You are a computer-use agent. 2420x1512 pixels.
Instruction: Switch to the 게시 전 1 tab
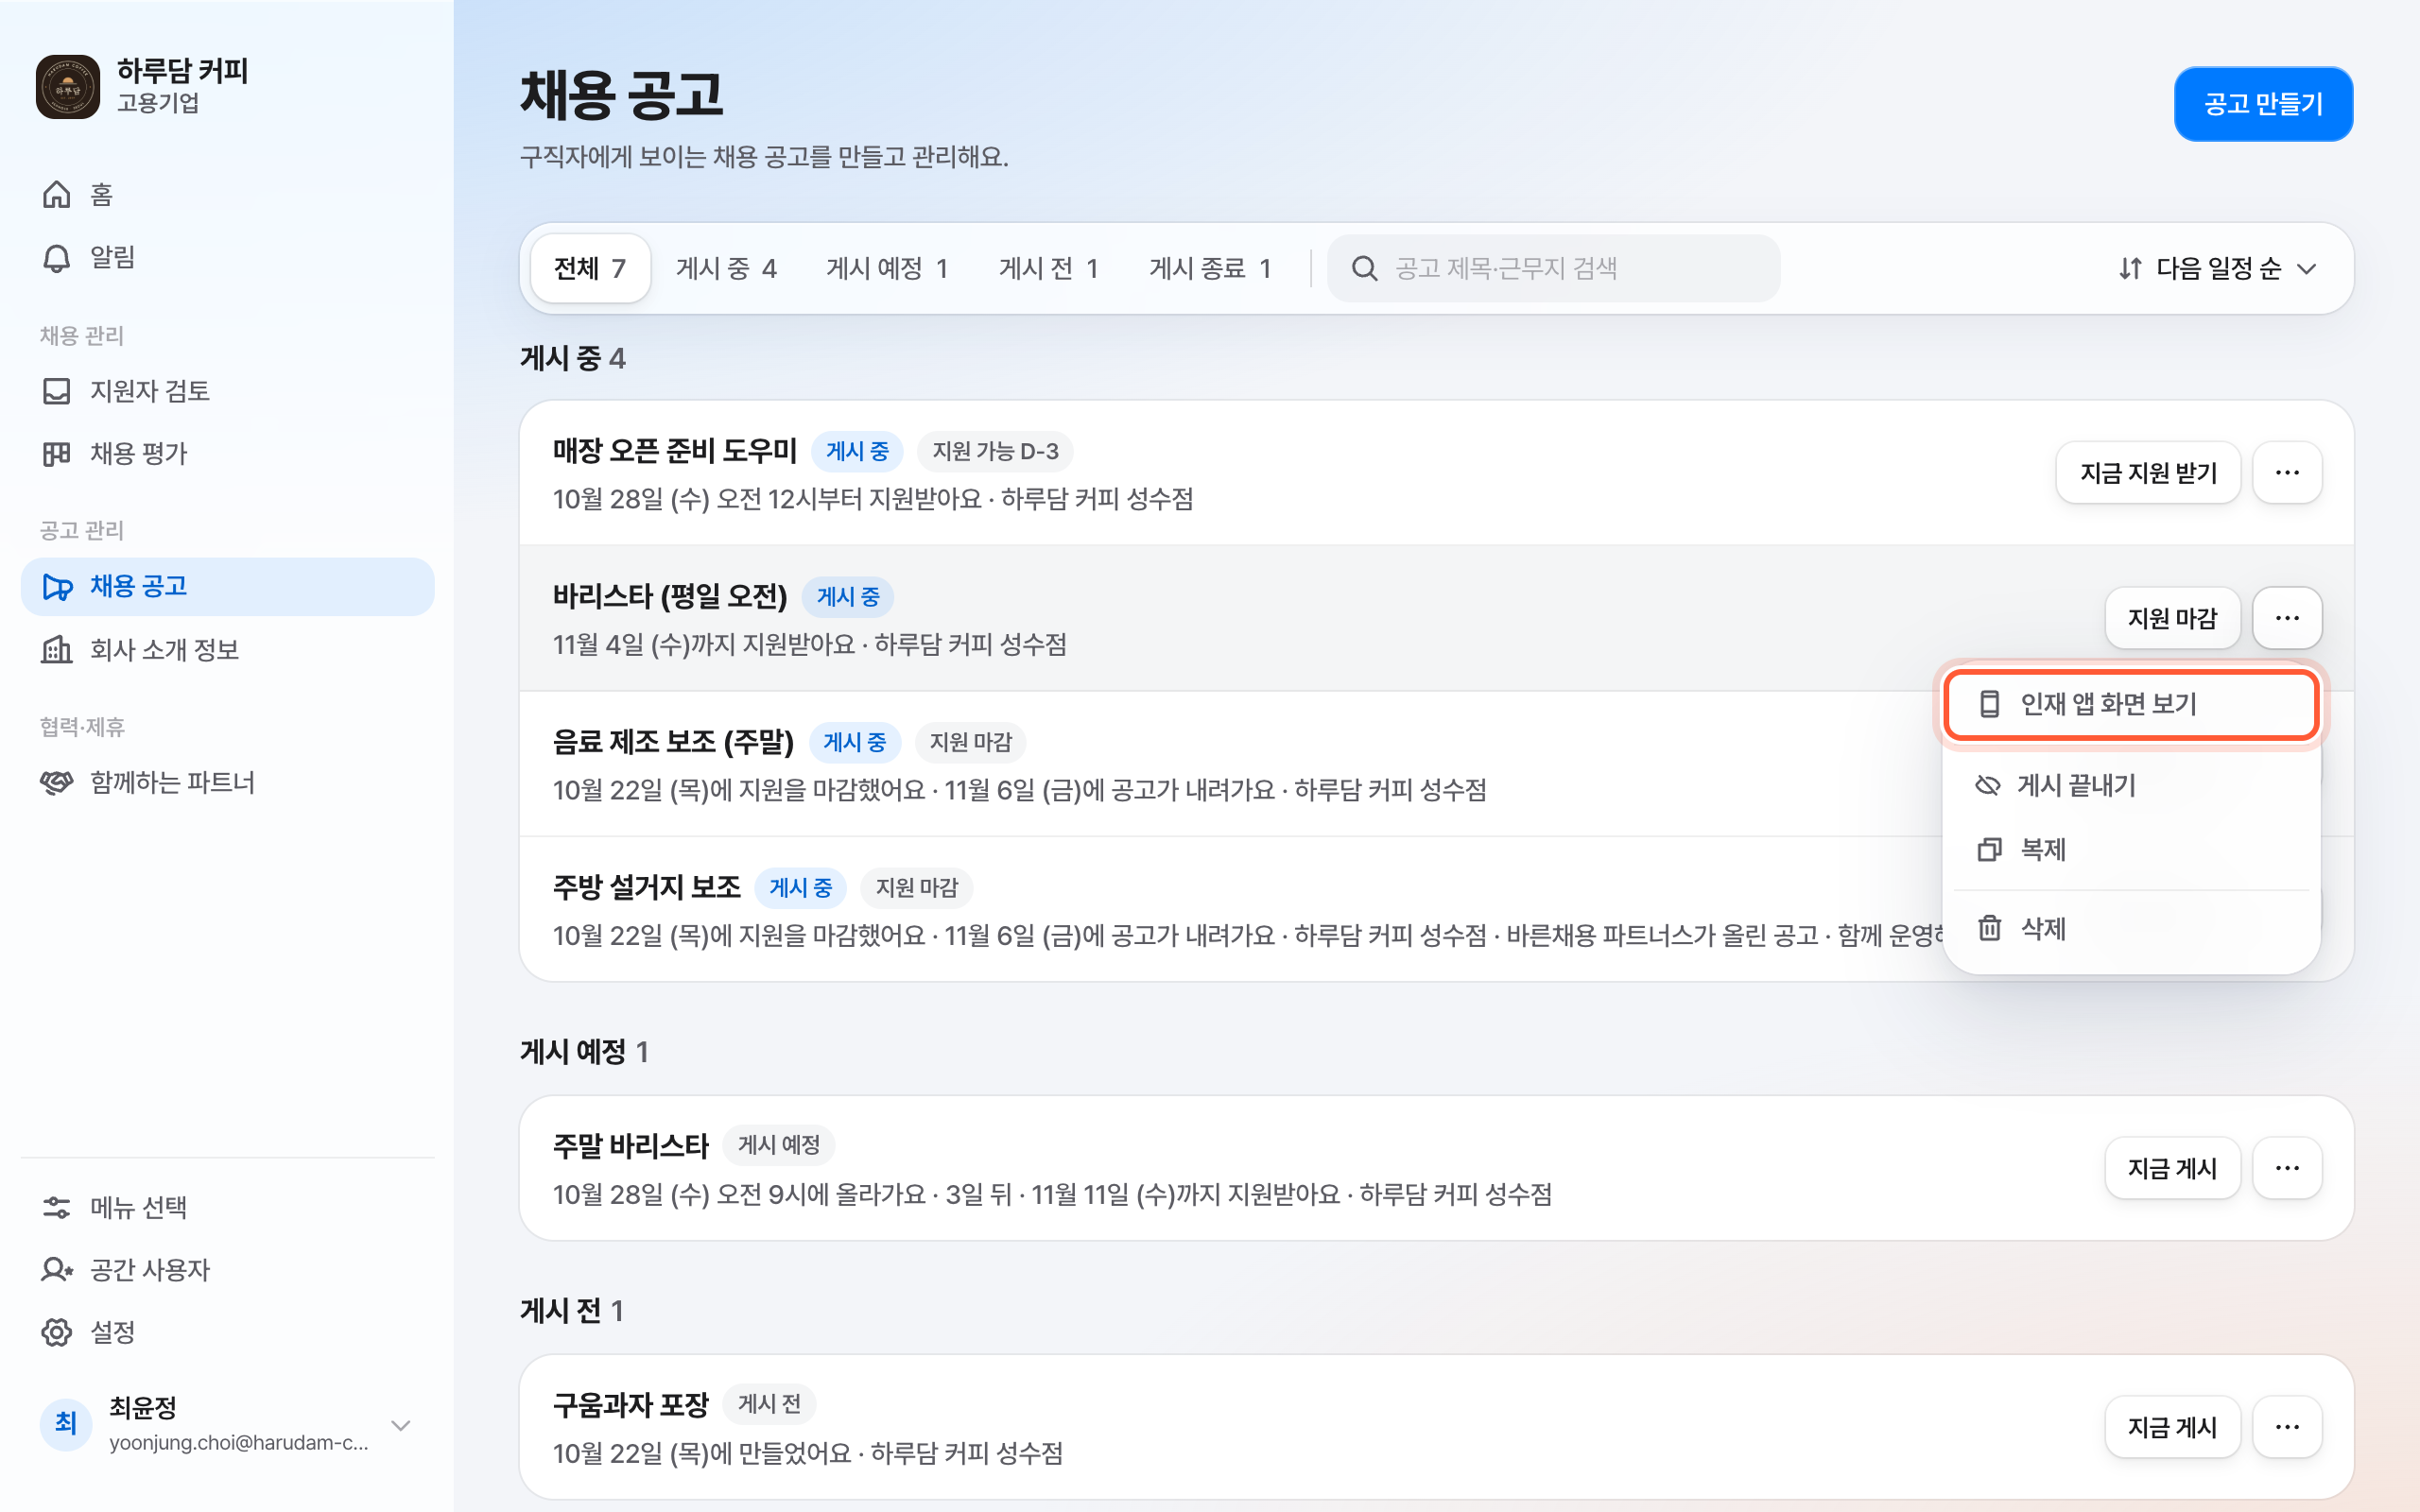coord(1049,268)
